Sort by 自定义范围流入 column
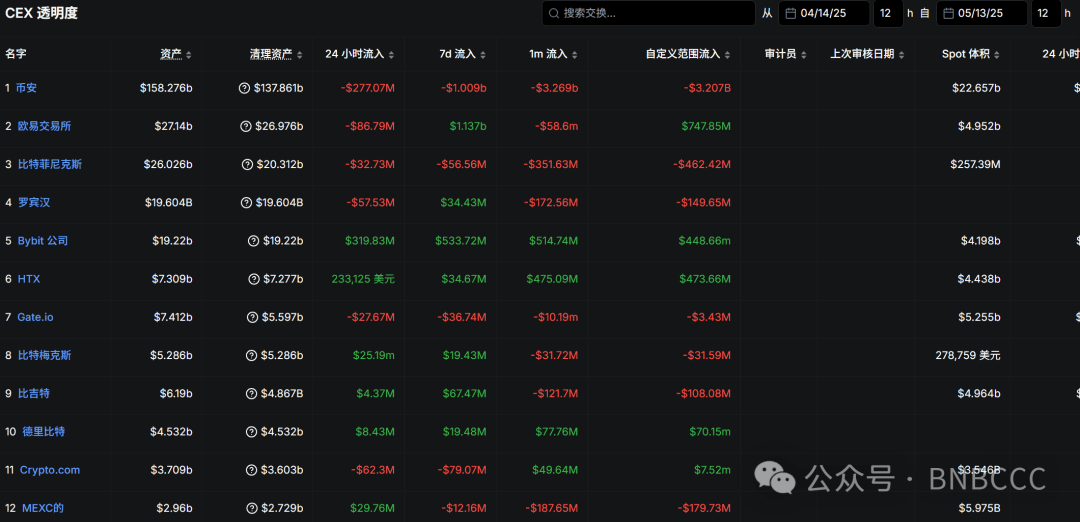The image size is (1080, 522). (688, 54)
